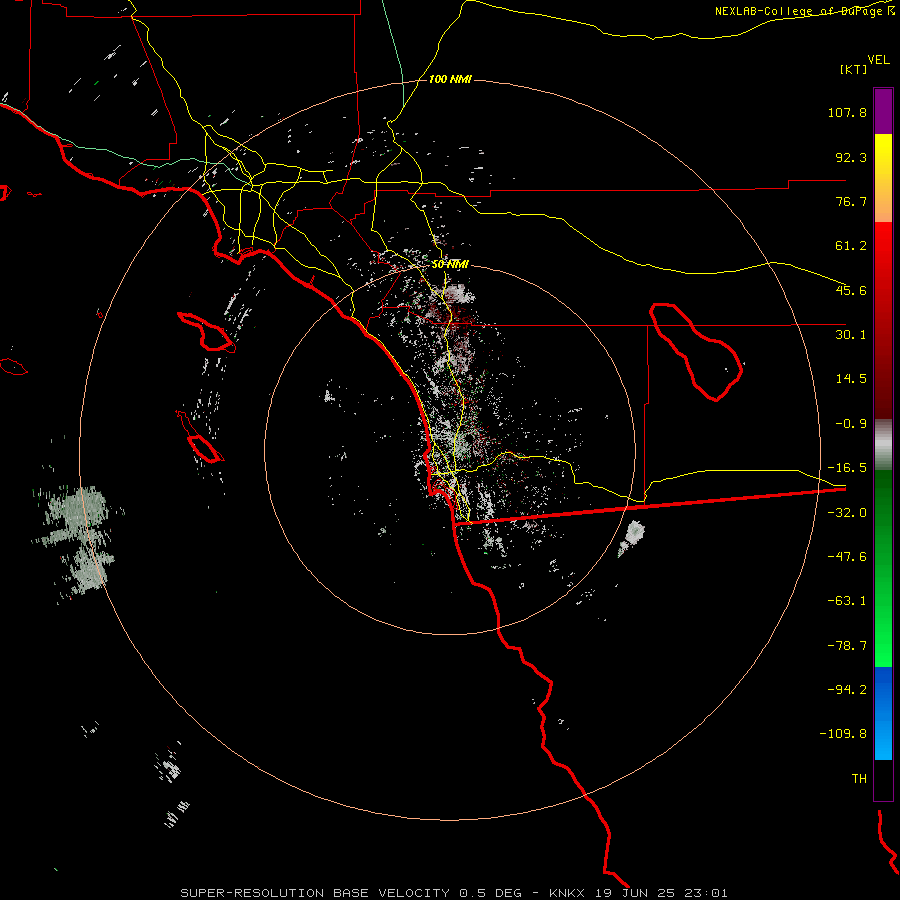
Task: Click the blue segment of the color bar
Action: coord(883,713)
